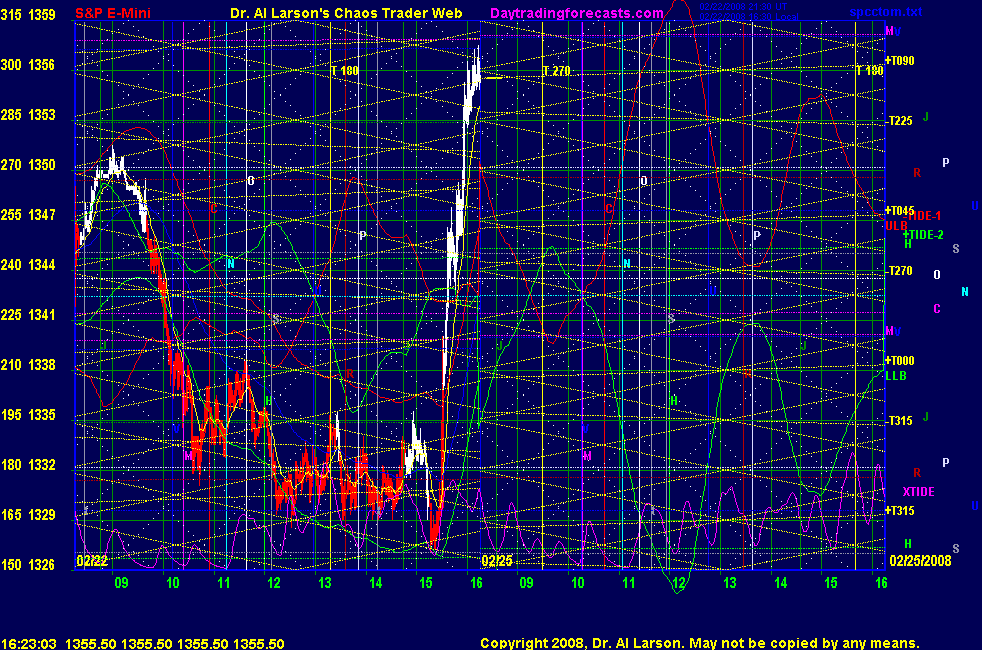Select the 315 1359 price axis label

pyautogui.click(x=28, y=15)
